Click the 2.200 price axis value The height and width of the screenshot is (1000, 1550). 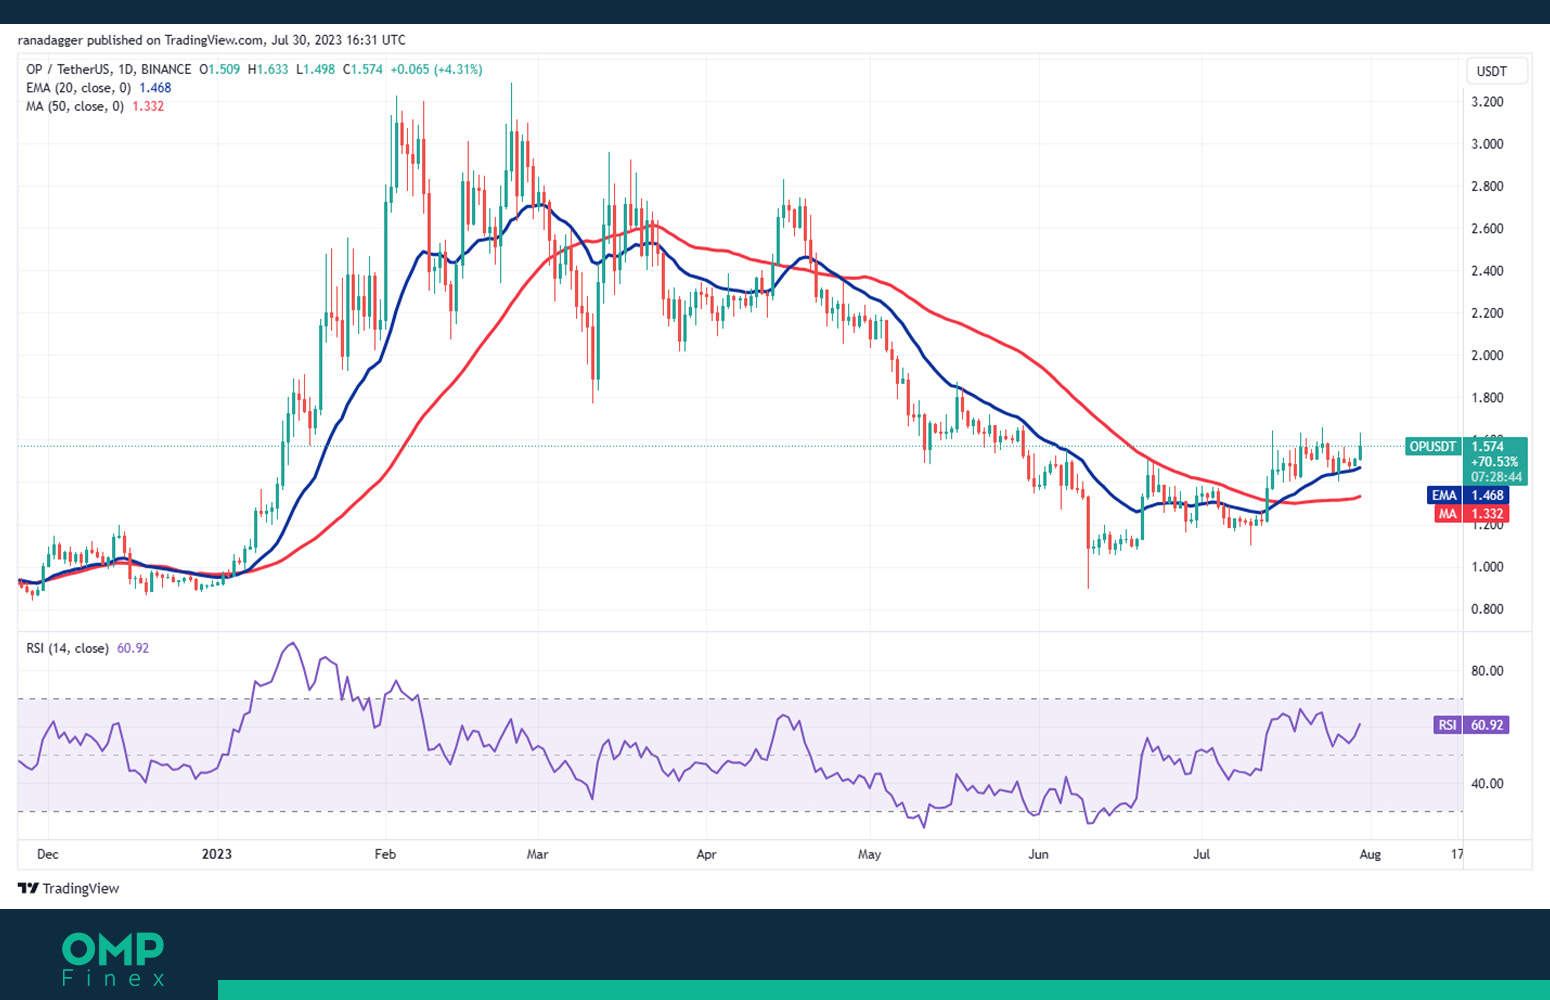click(1487, 313)
